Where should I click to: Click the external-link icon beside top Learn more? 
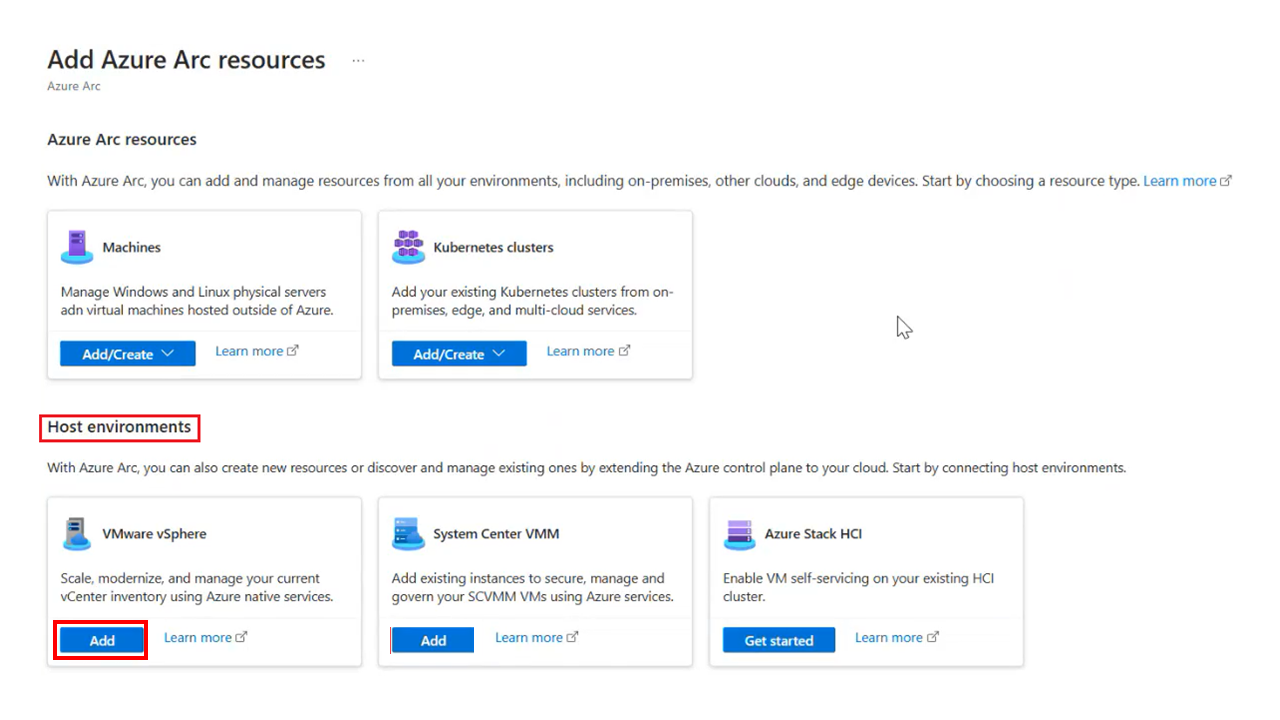pyautogui.click(x=1226, y=180)
